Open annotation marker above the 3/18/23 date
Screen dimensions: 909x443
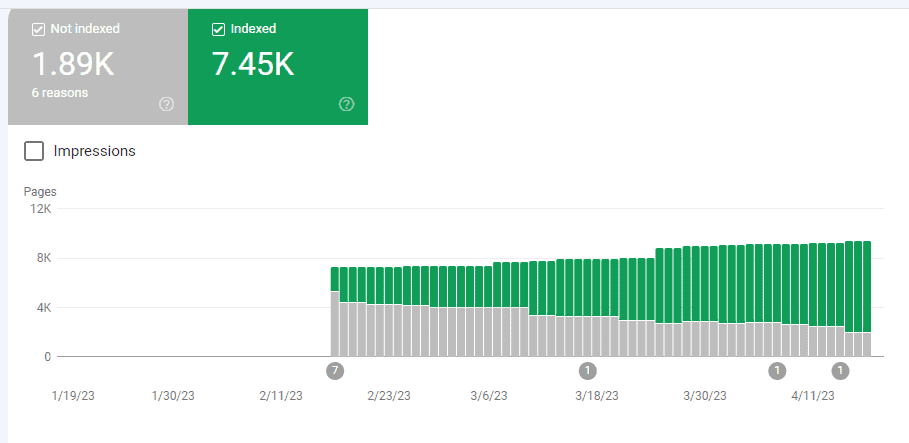point(588,371)
